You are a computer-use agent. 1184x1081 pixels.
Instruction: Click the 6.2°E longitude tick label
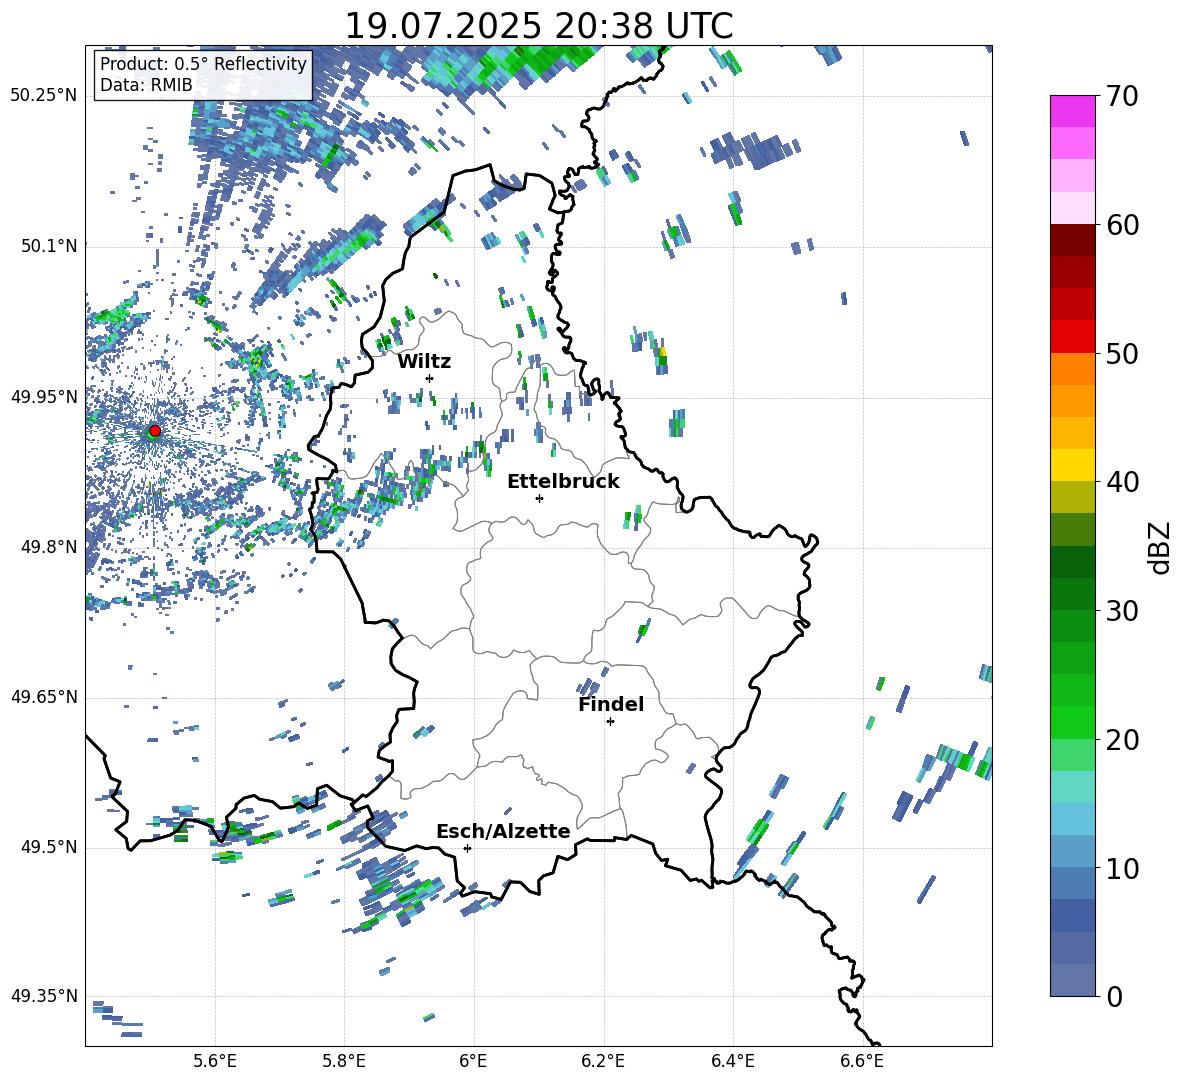(x=603, y=1061)
